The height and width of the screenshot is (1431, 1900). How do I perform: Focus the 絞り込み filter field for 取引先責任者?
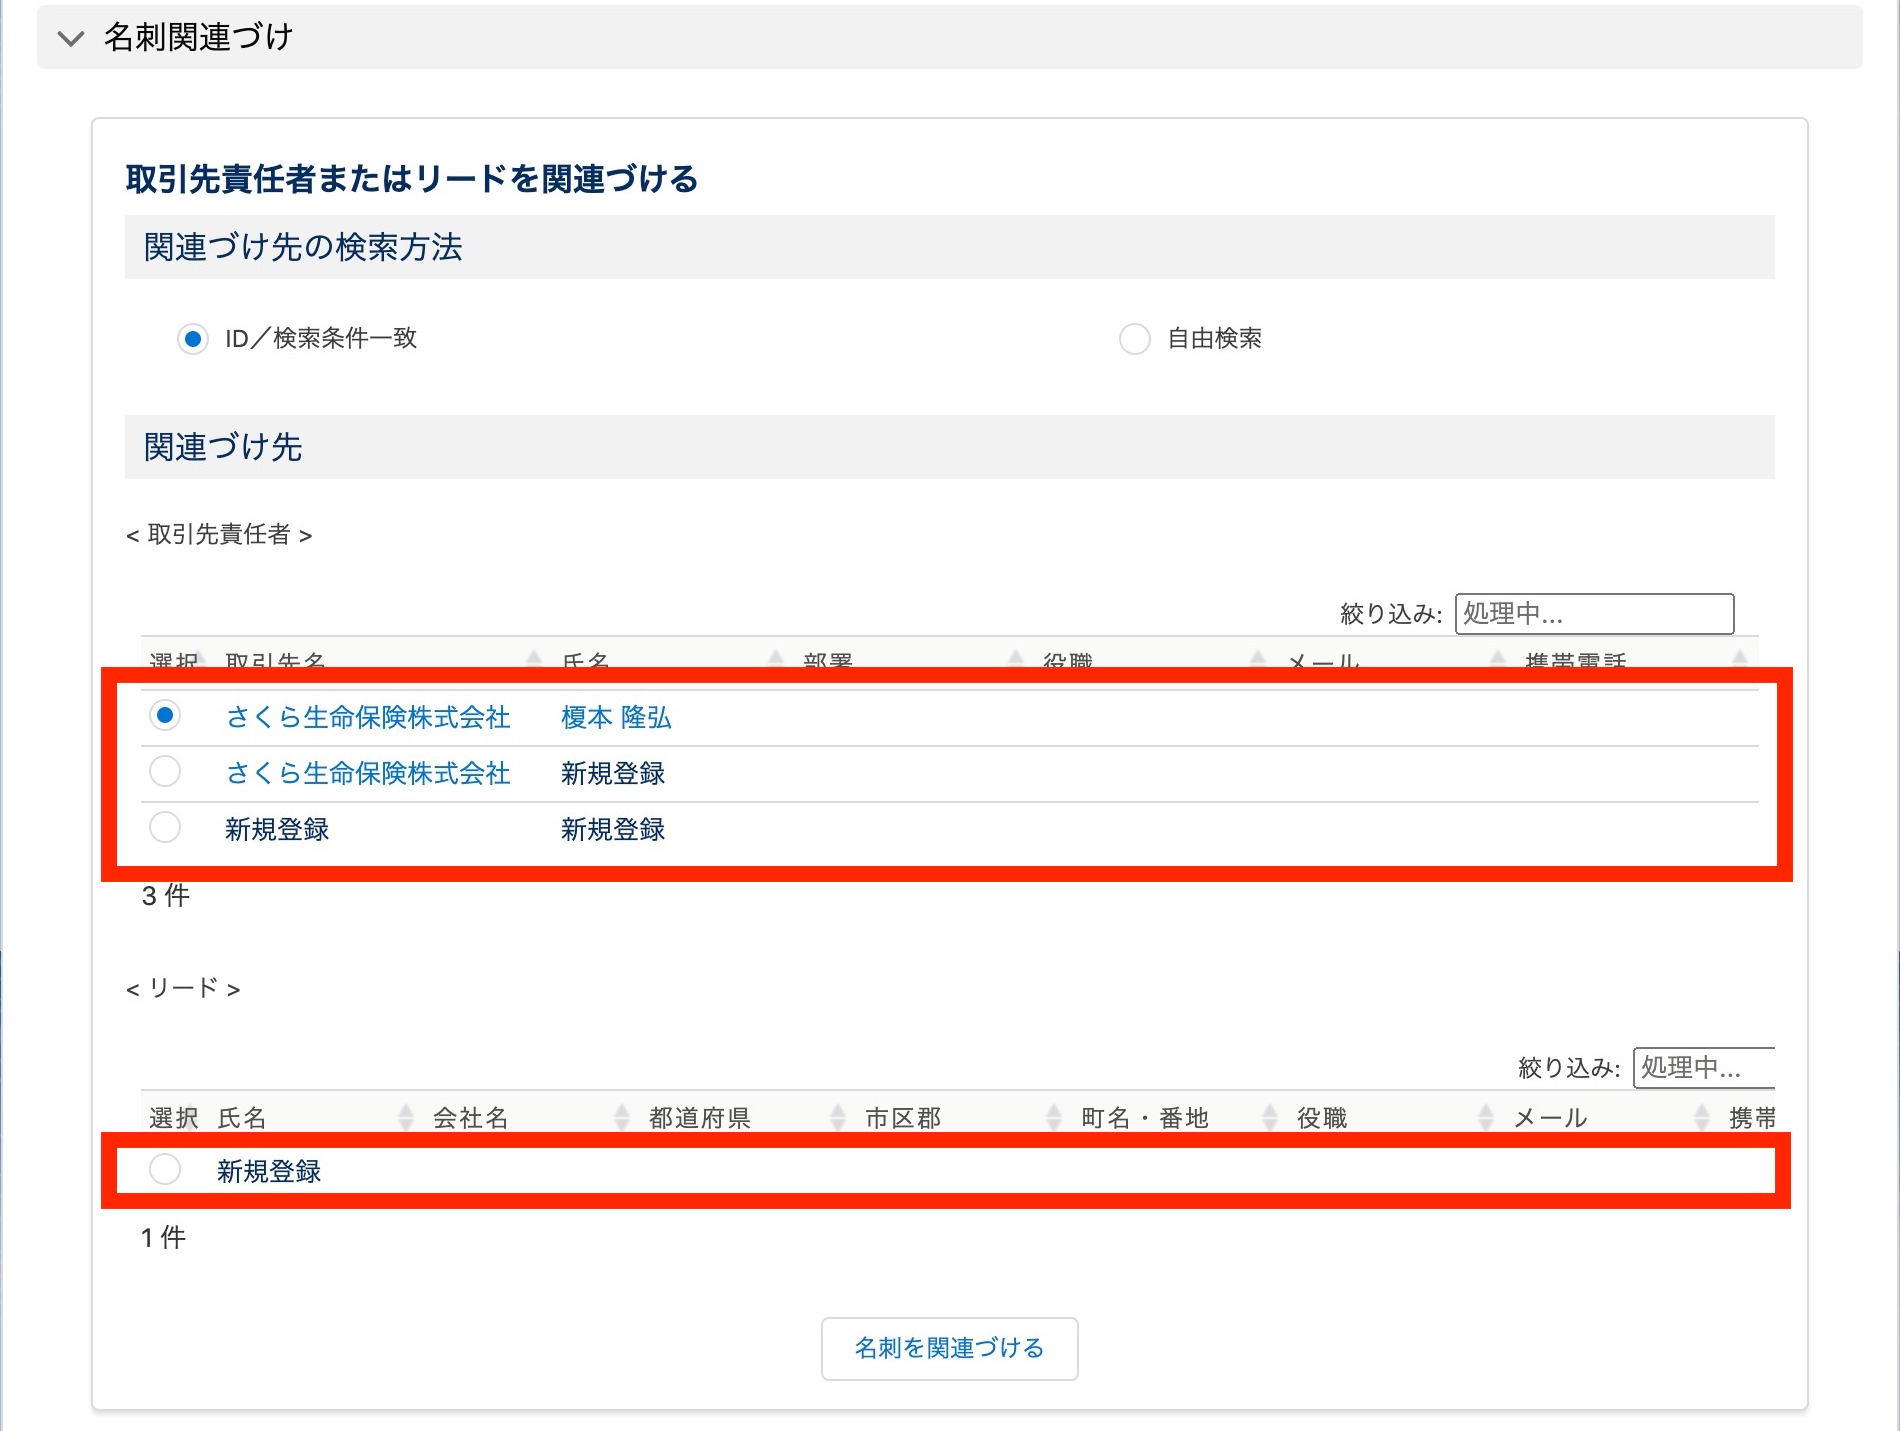click(x=1594, y=613)
